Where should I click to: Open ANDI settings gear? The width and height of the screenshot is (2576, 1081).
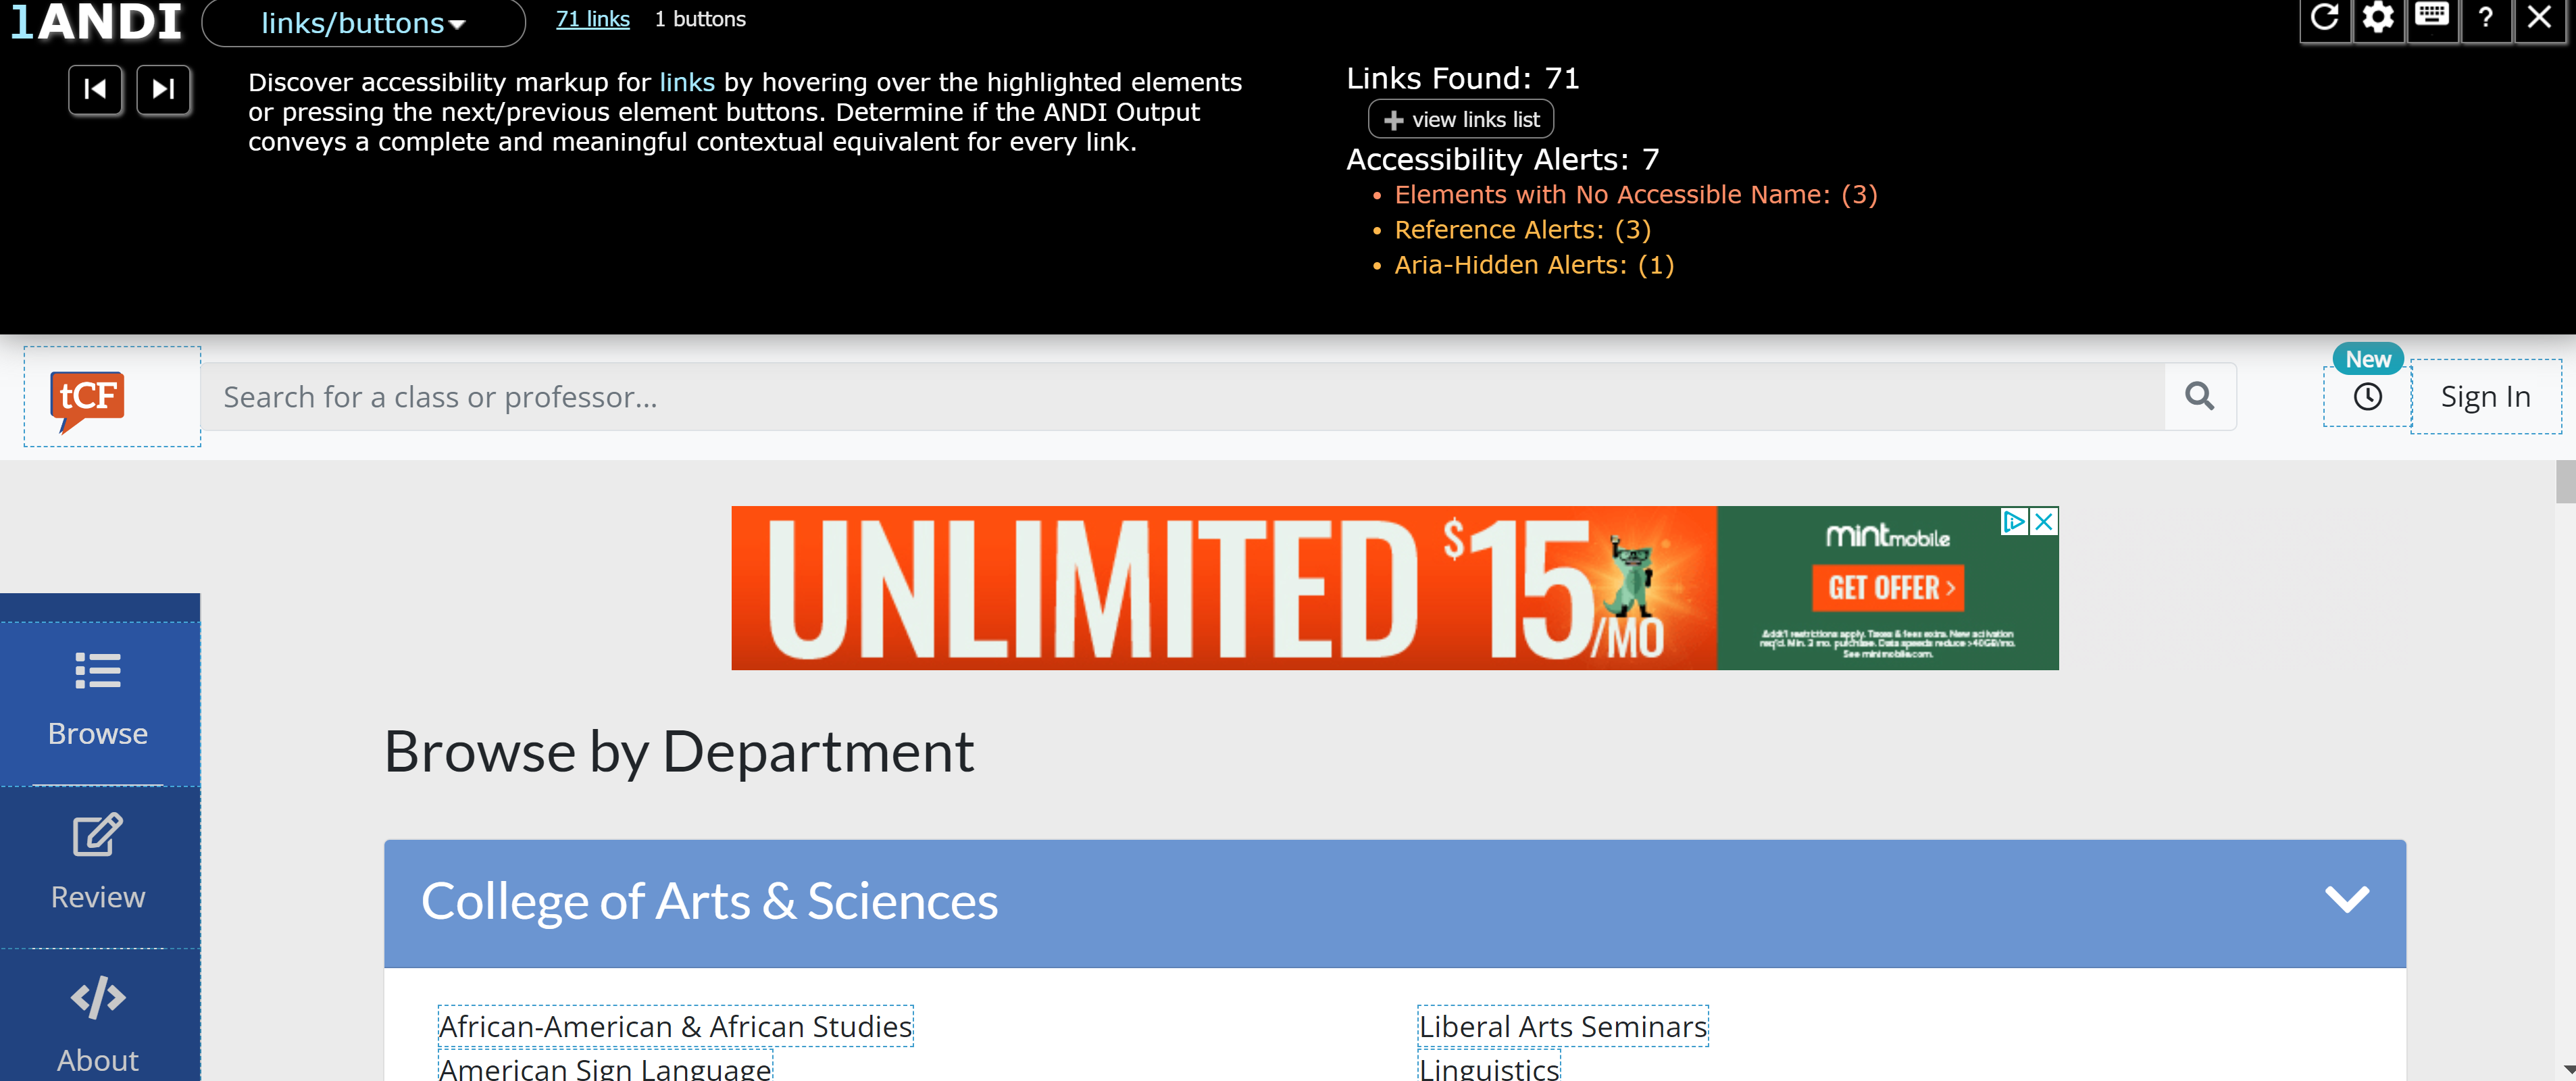click(2378, 17)
